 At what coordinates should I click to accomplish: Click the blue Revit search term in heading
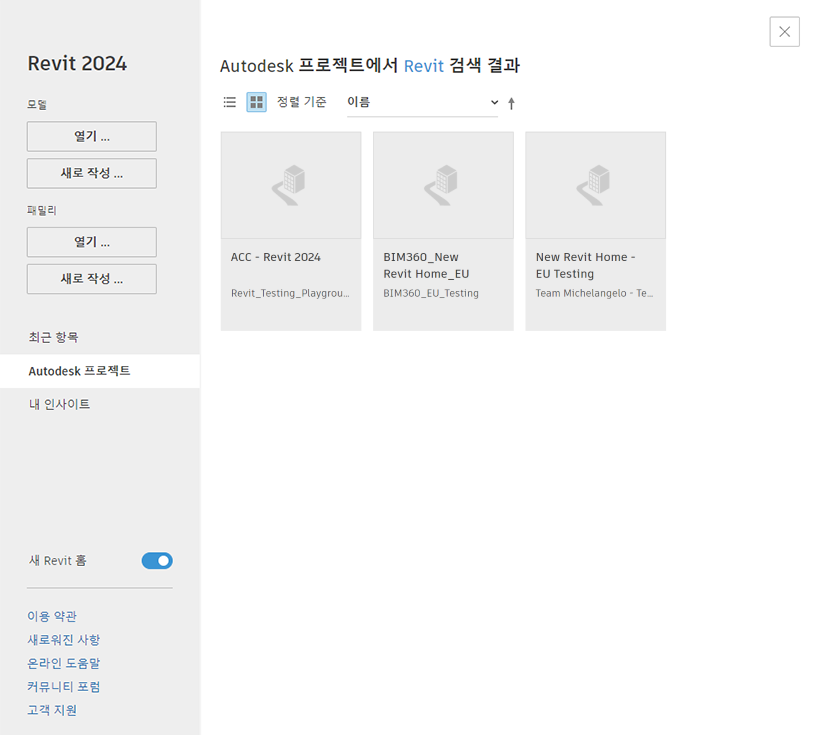424,66
